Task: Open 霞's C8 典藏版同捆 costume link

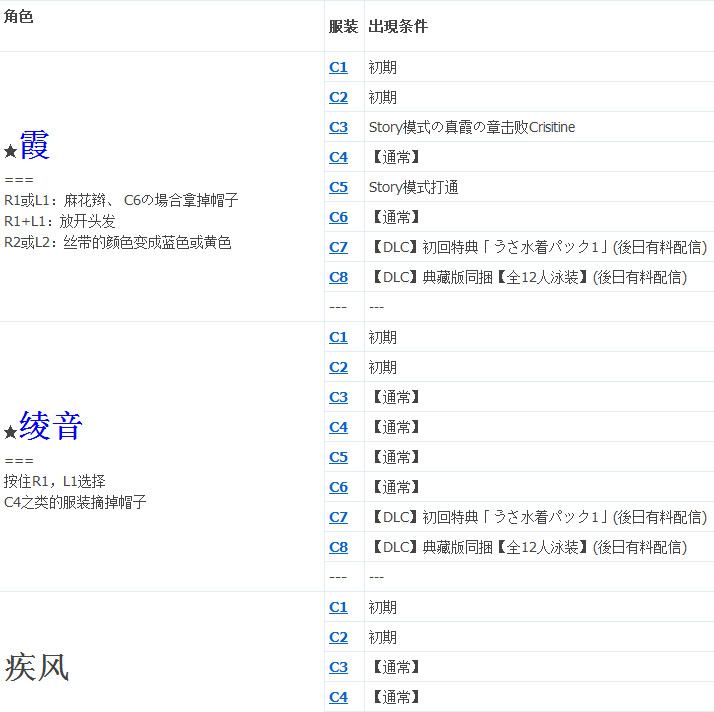Action: pos(338,277)
